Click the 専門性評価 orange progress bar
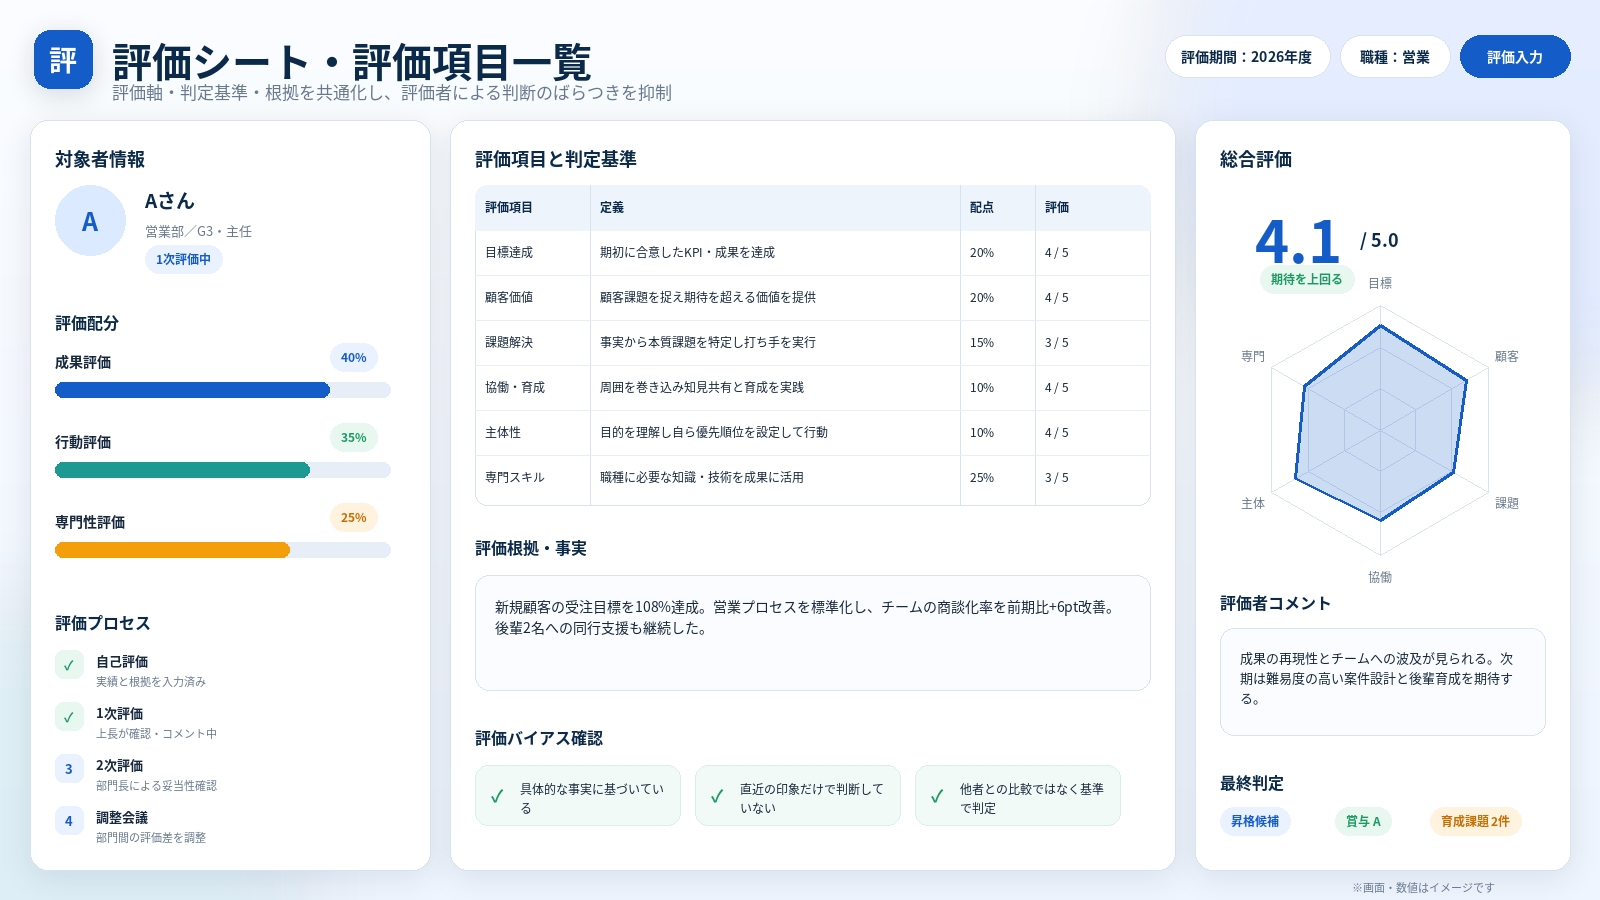 point(172,550)
